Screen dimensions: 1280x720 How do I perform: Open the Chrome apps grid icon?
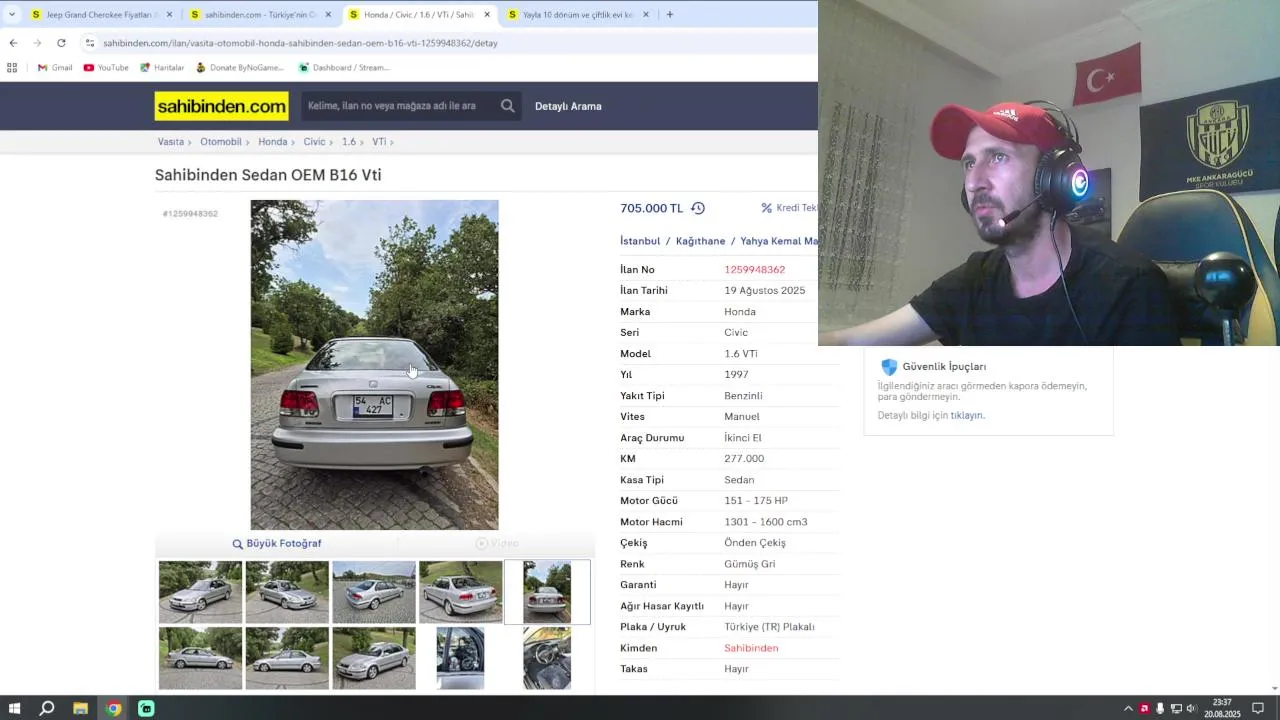point(12,68)
